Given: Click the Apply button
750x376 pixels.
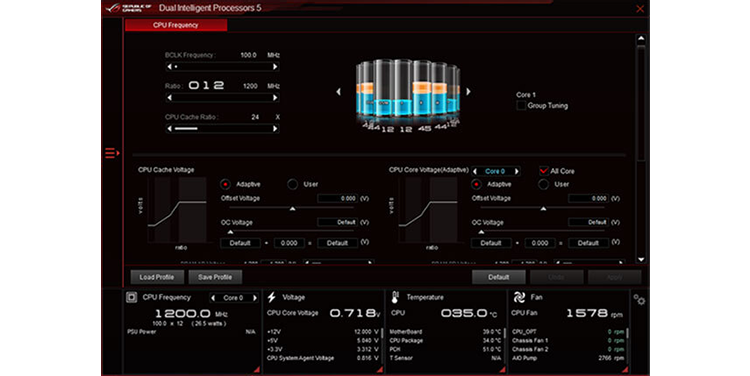Looking at the screenshot, I should pyautogui.click(x=615, y=277).
